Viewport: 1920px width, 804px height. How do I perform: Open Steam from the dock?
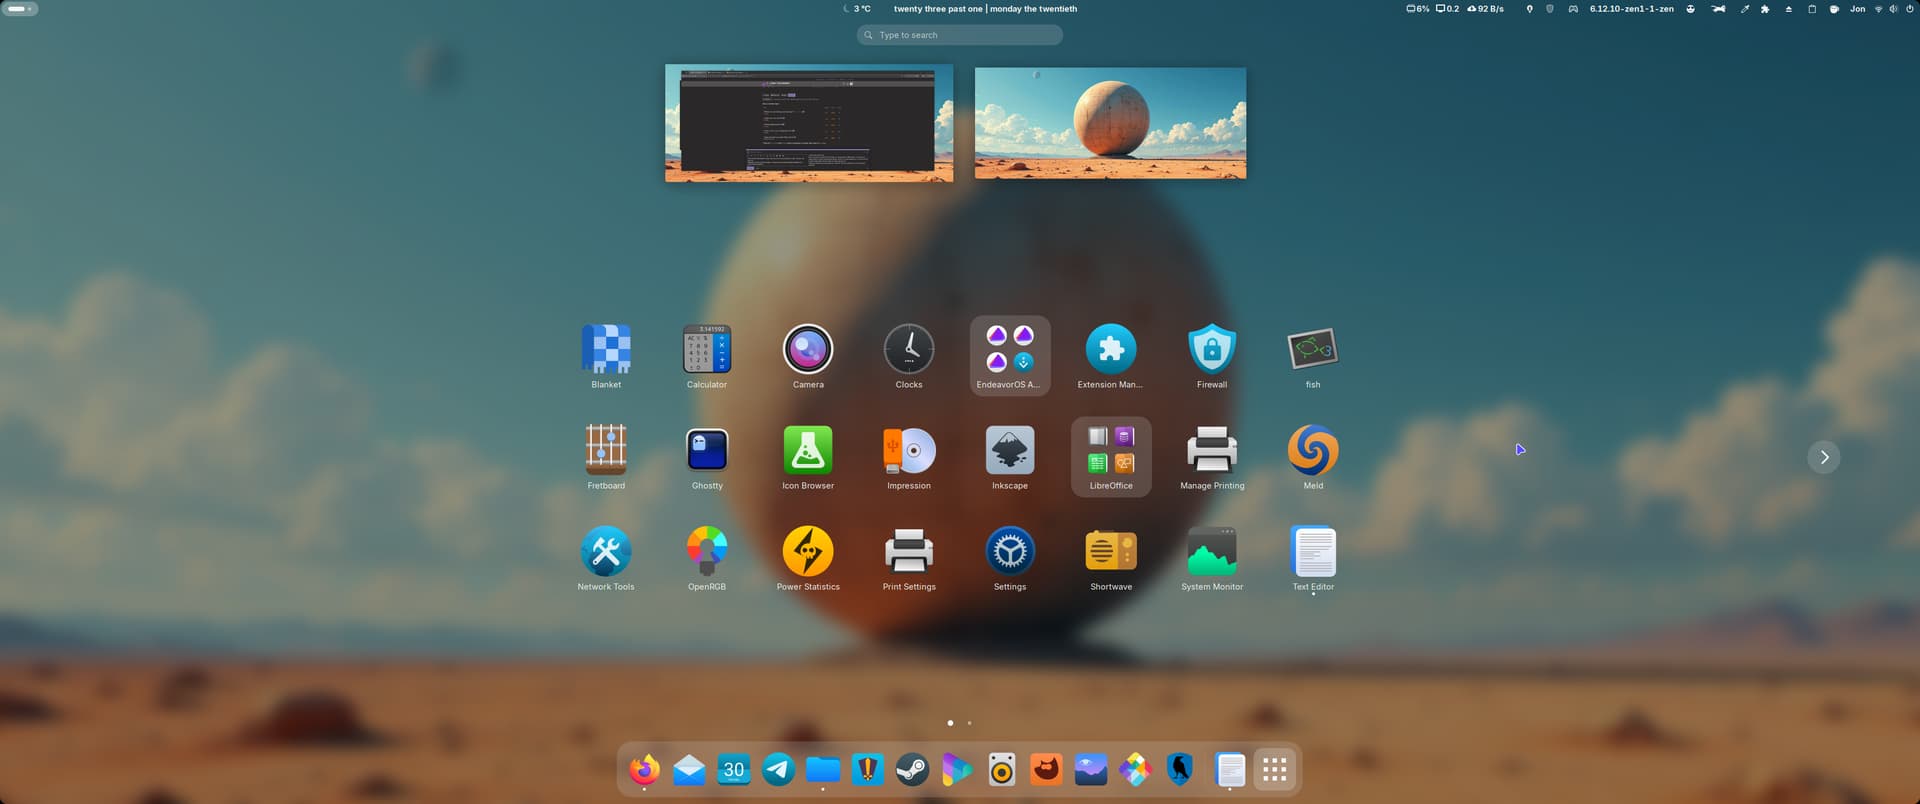912,769
